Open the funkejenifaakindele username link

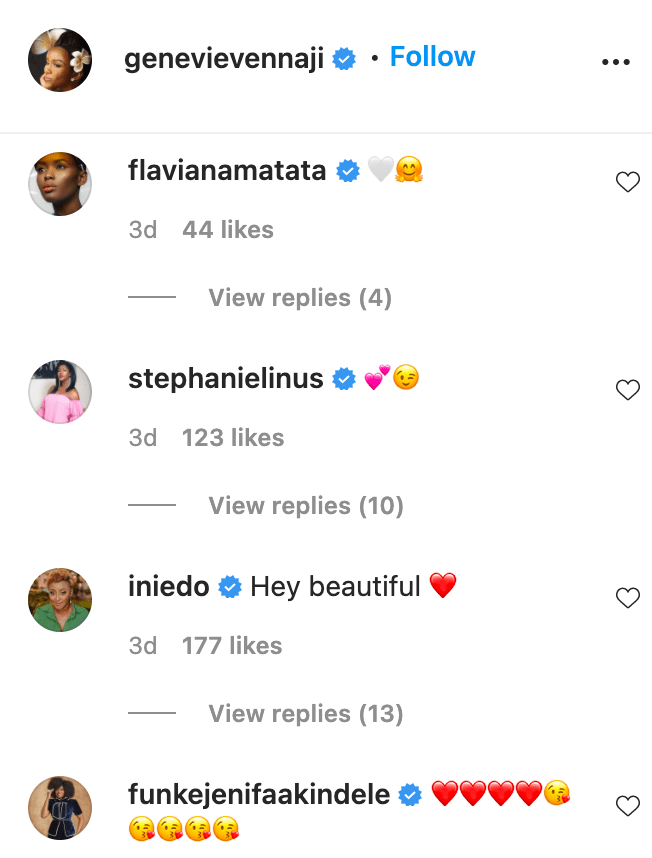259,795
